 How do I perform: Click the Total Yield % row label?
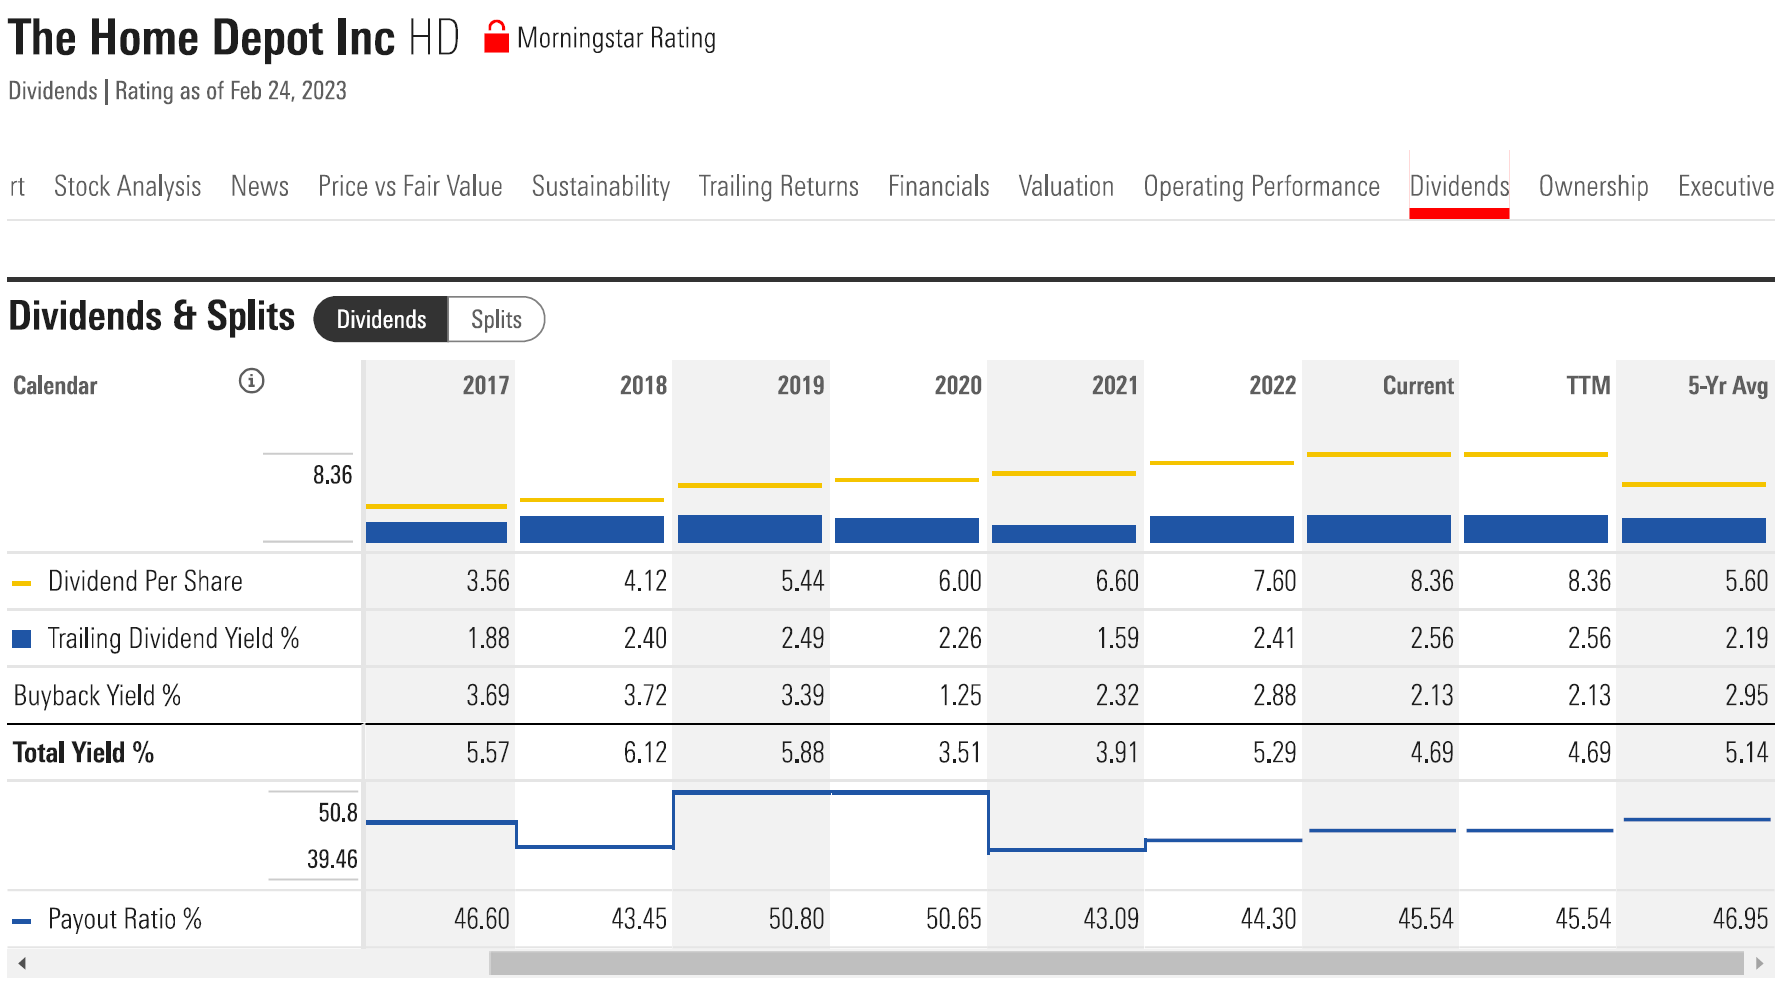[83, 753]
